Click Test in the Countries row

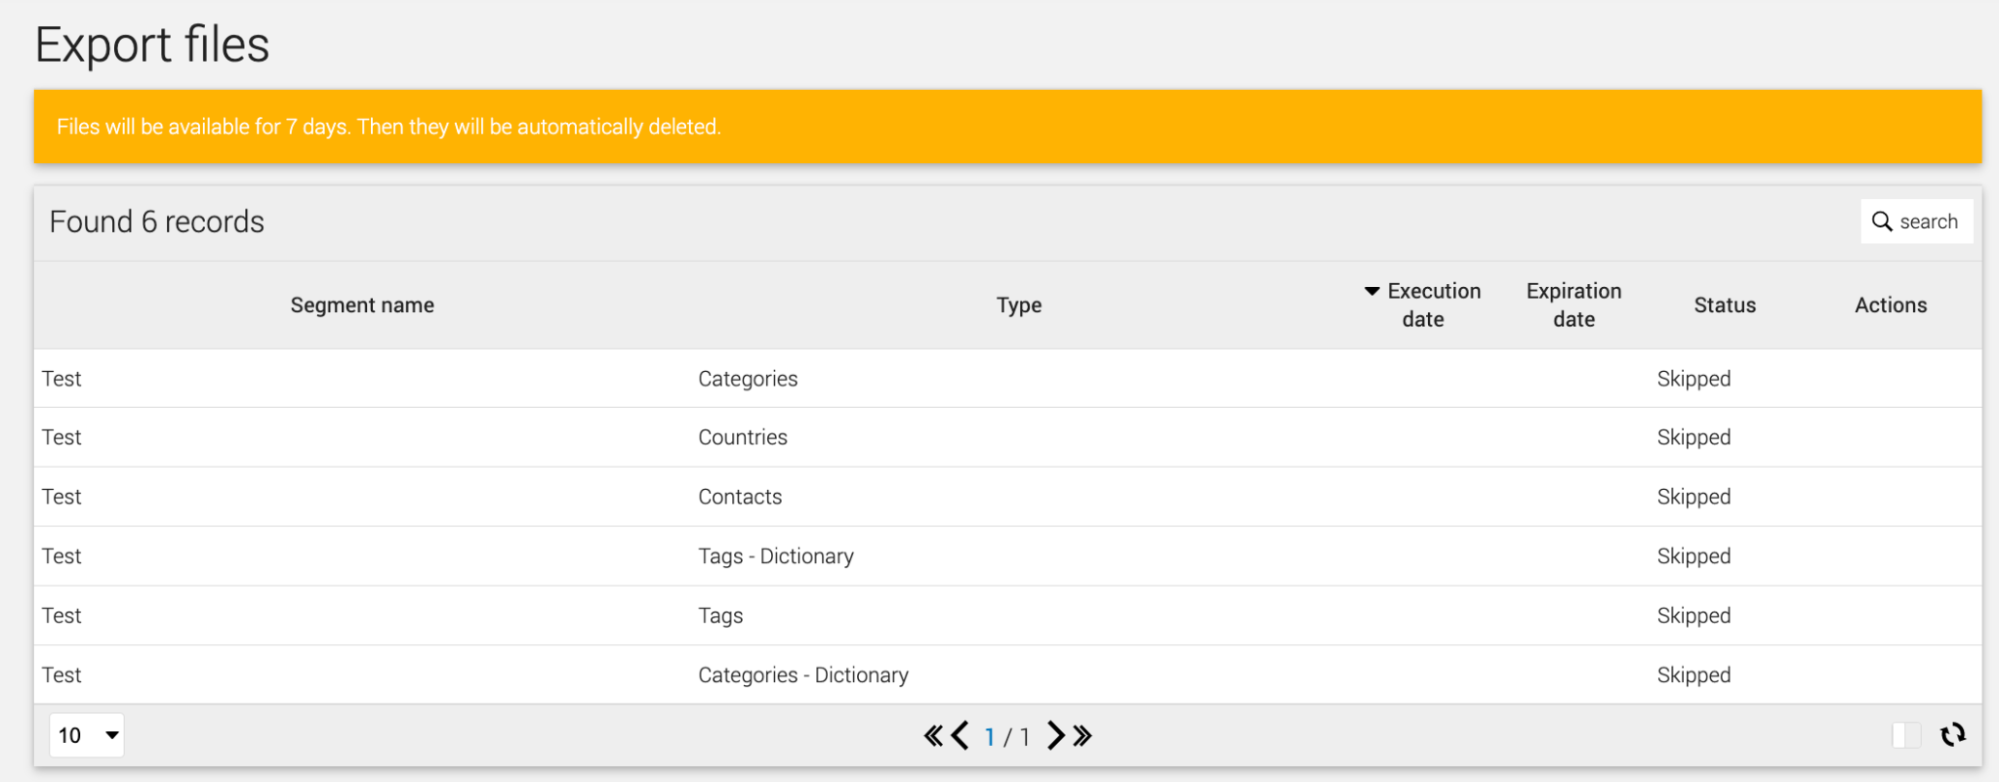(x=62, y=437)
